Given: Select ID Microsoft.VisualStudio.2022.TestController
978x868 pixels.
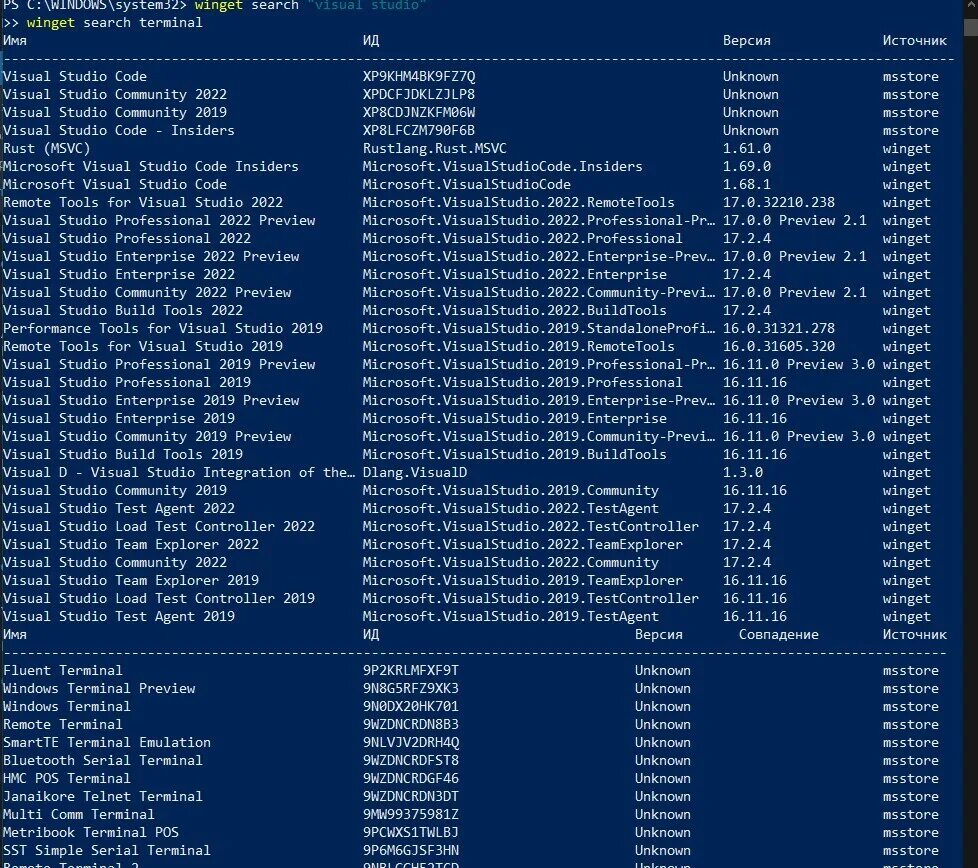Looking at the screenshot, I should (x=531, y=527).
